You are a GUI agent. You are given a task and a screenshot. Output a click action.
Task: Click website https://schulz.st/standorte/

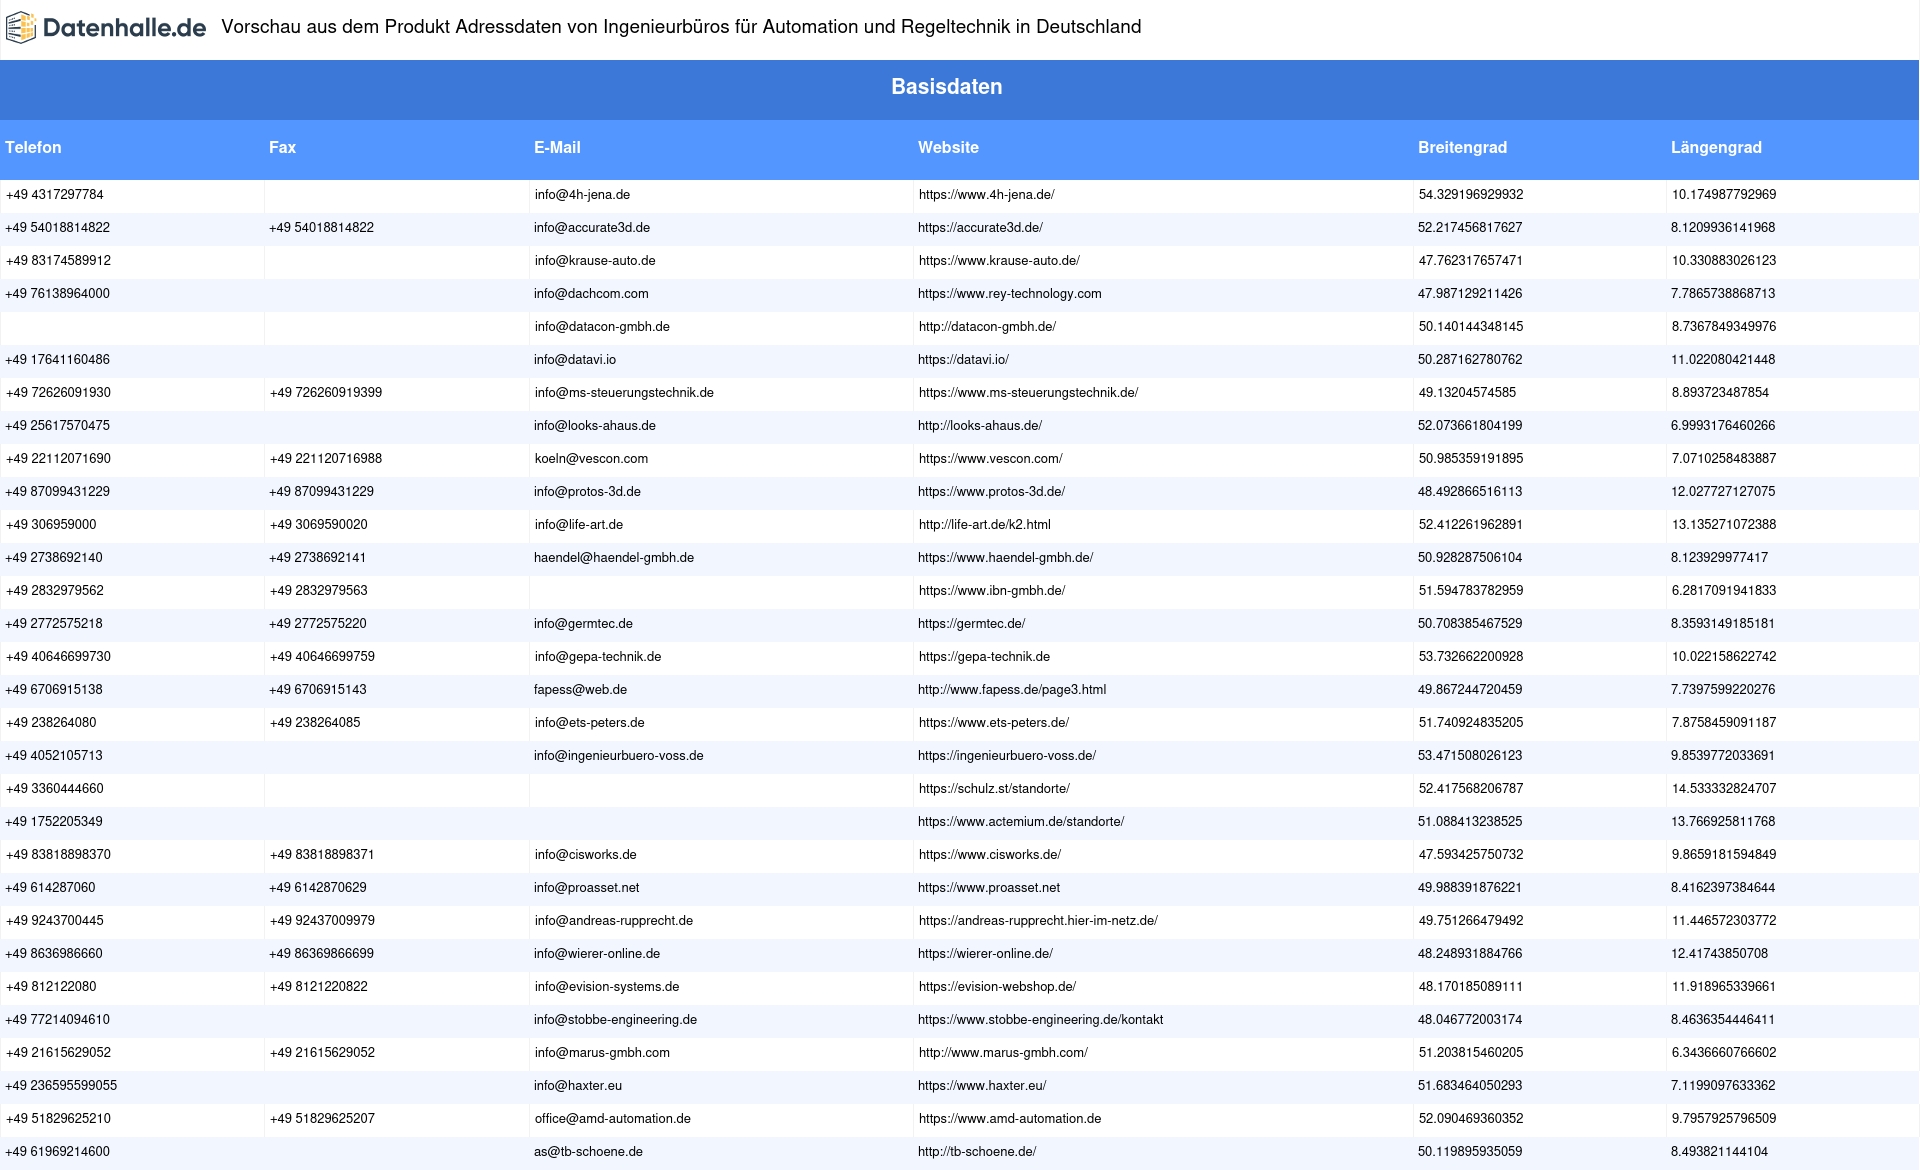click(x=994, y=789)
